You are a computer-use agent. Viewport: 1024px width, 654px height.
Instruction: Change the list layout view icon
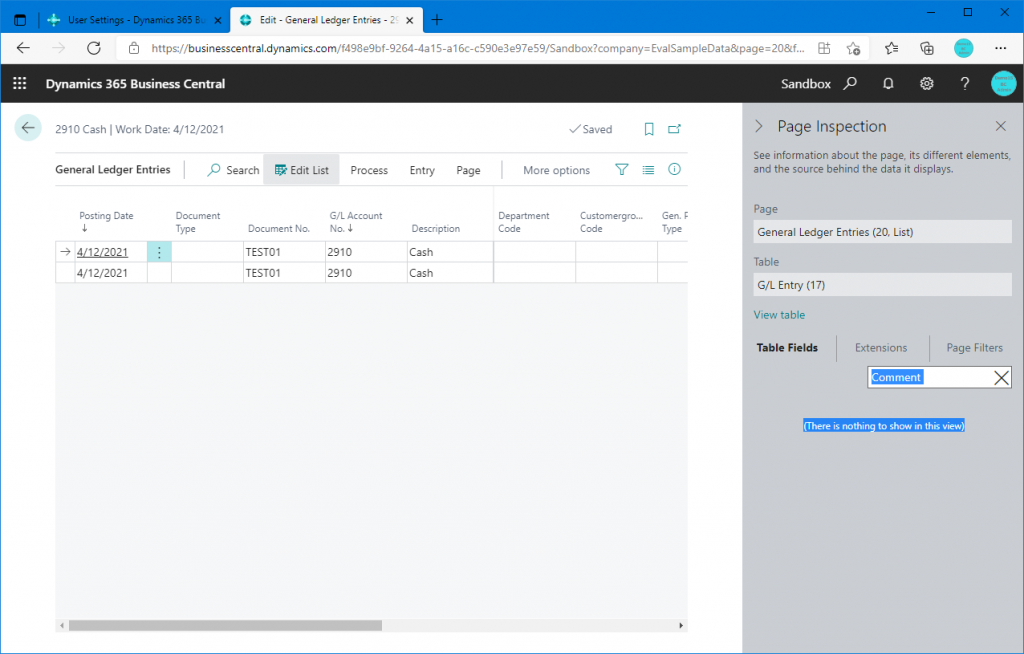(x=648, y=170)
